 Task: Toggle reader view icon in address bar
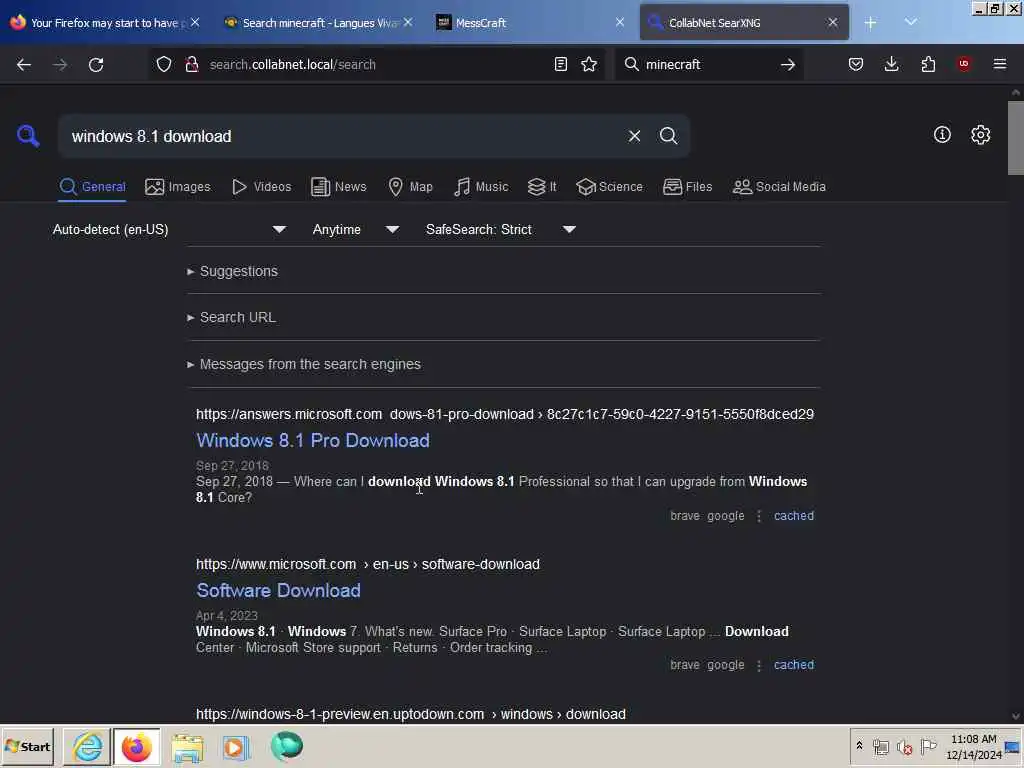[560, 64]
